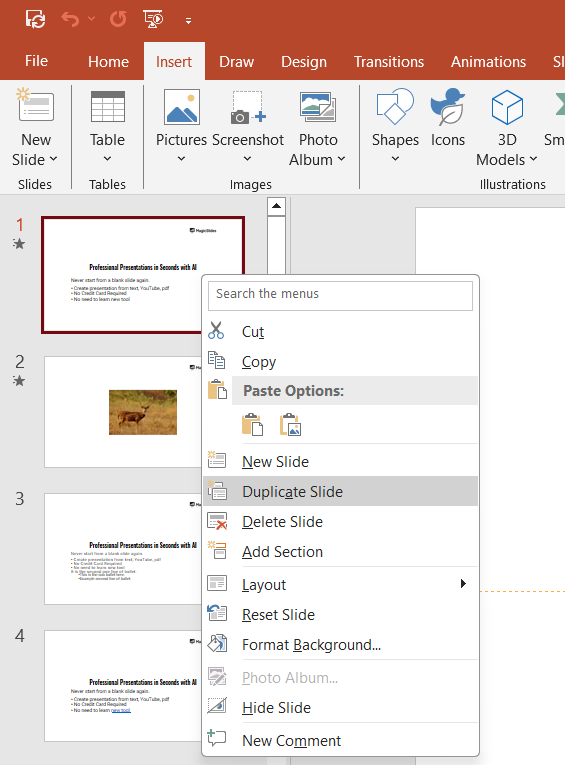Screen dimensions: 565x765
Task: Click the New Slide ribbon icon
Action: point(35,104)
